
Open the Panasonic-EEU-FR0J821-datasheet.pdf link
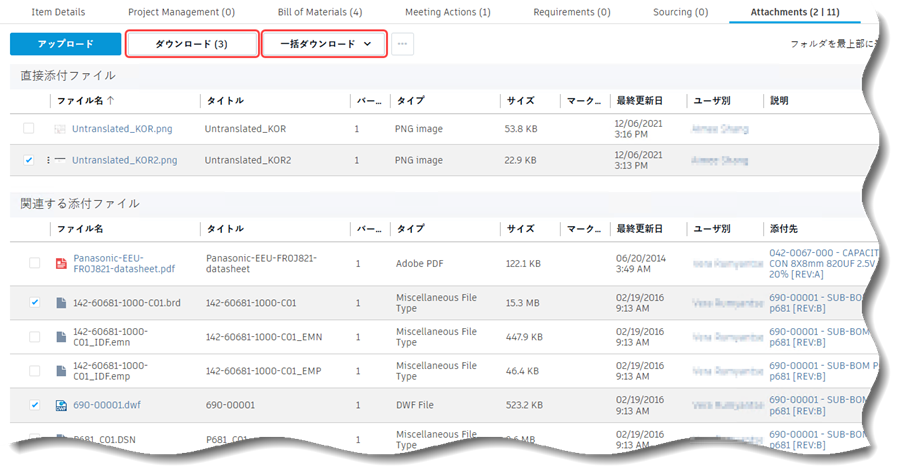click(124, 263)
